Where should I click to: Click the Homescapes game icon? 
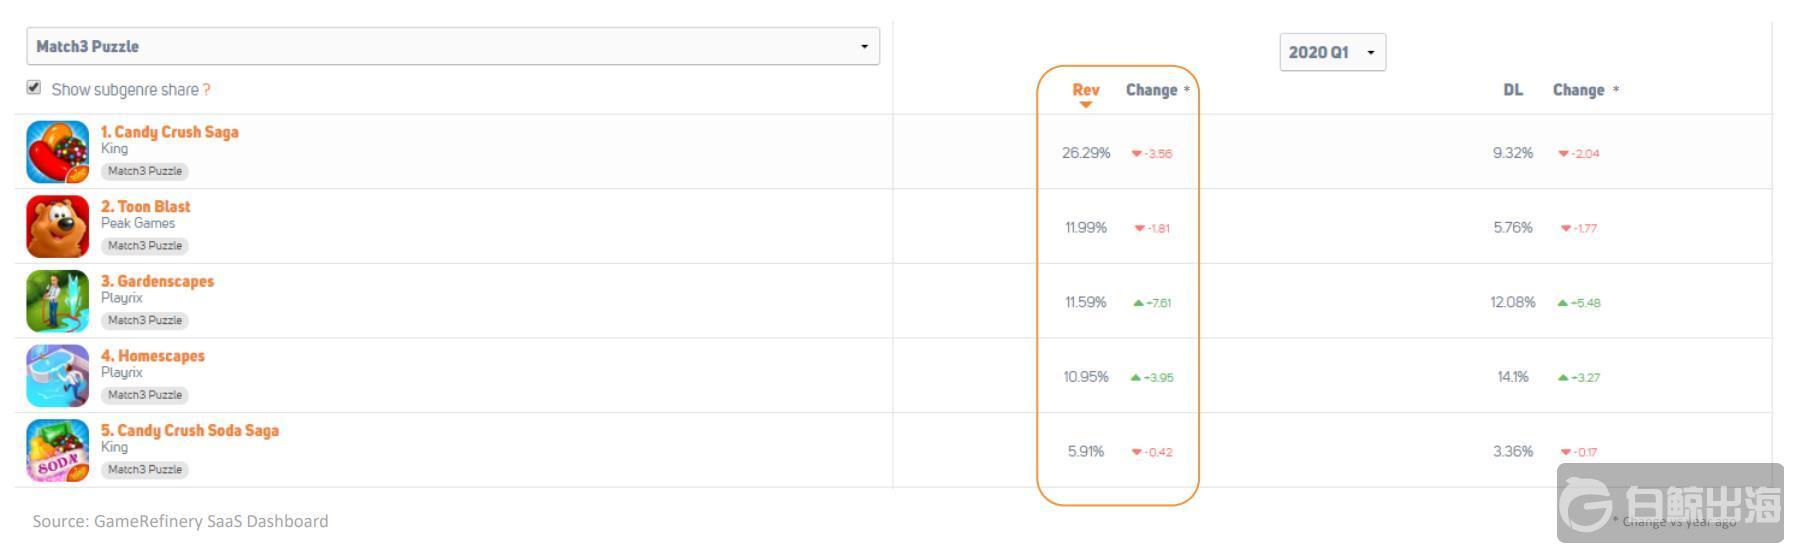click(57, 376)
